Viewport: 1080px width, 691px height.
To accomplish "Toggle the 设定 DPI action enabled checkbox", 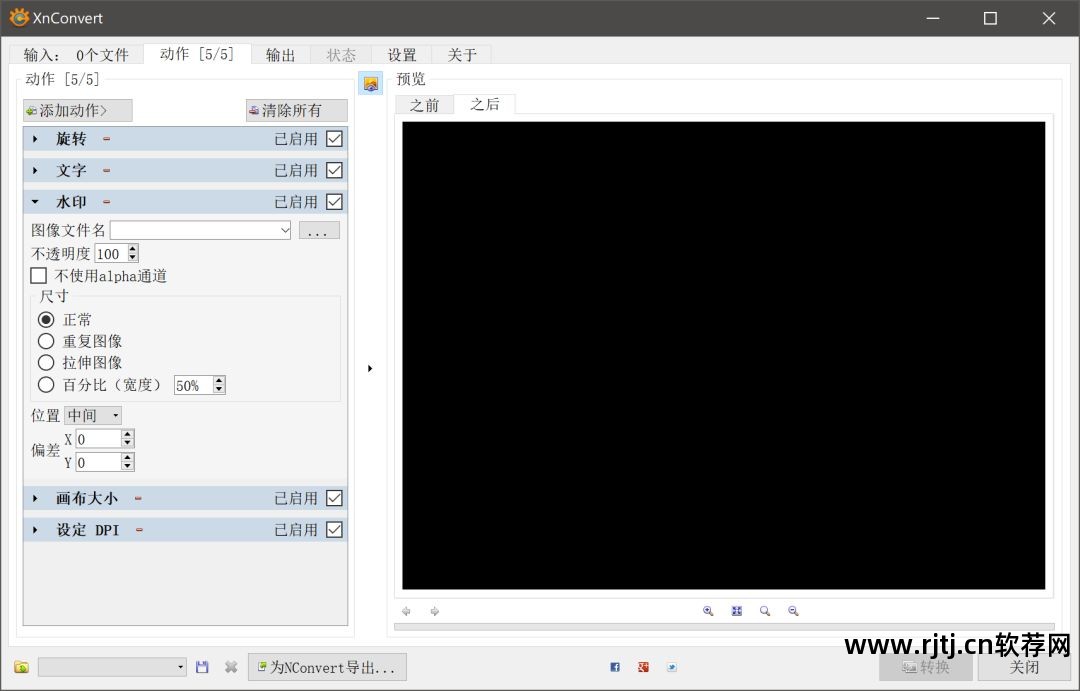I will (334, 530).
